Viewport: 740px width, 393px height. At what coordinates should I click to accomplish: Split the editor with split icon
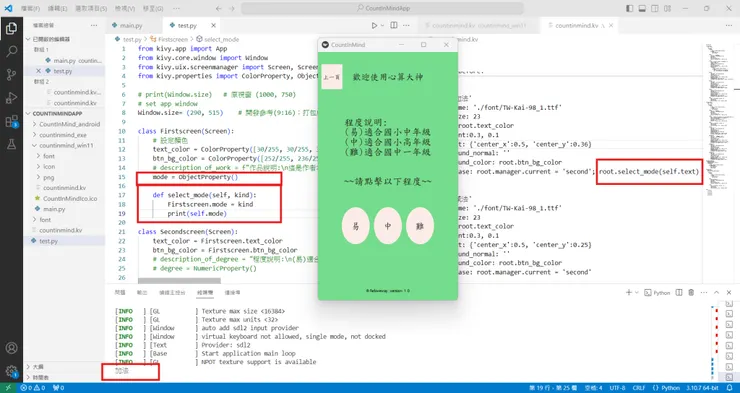click(x=394, y=25)
